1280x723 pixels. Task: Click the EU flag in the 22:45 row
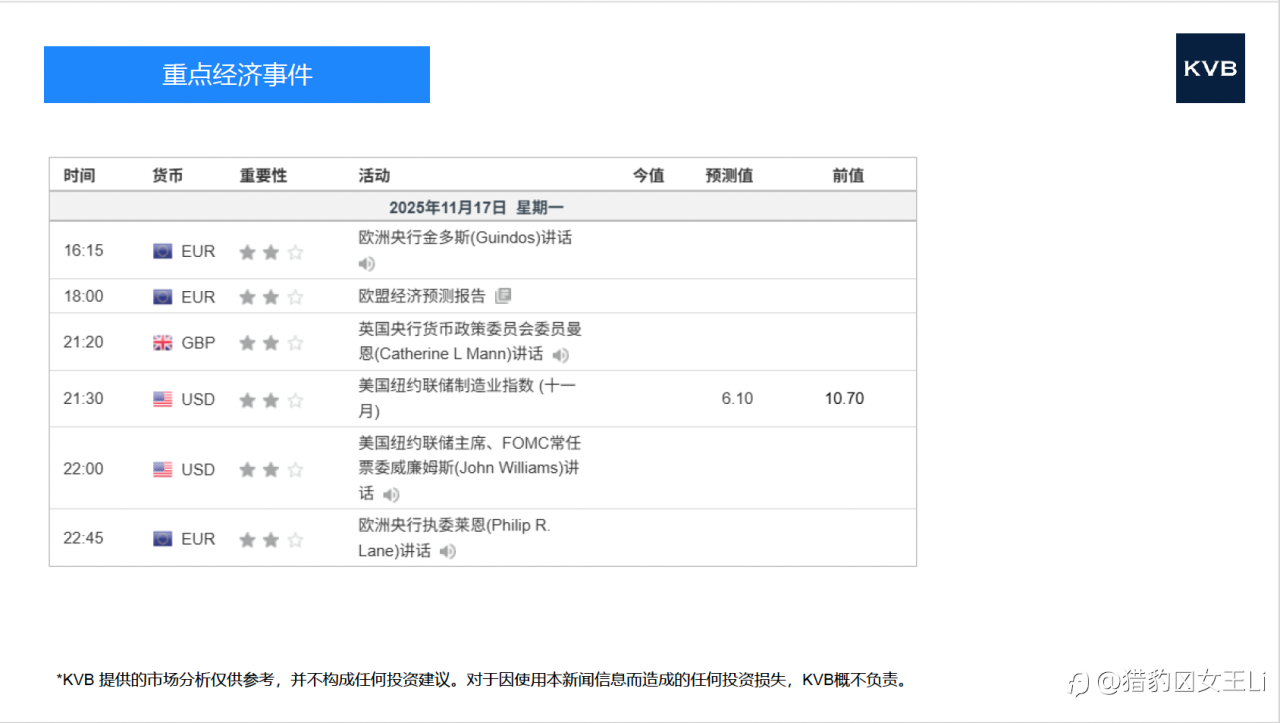(163, 539)
